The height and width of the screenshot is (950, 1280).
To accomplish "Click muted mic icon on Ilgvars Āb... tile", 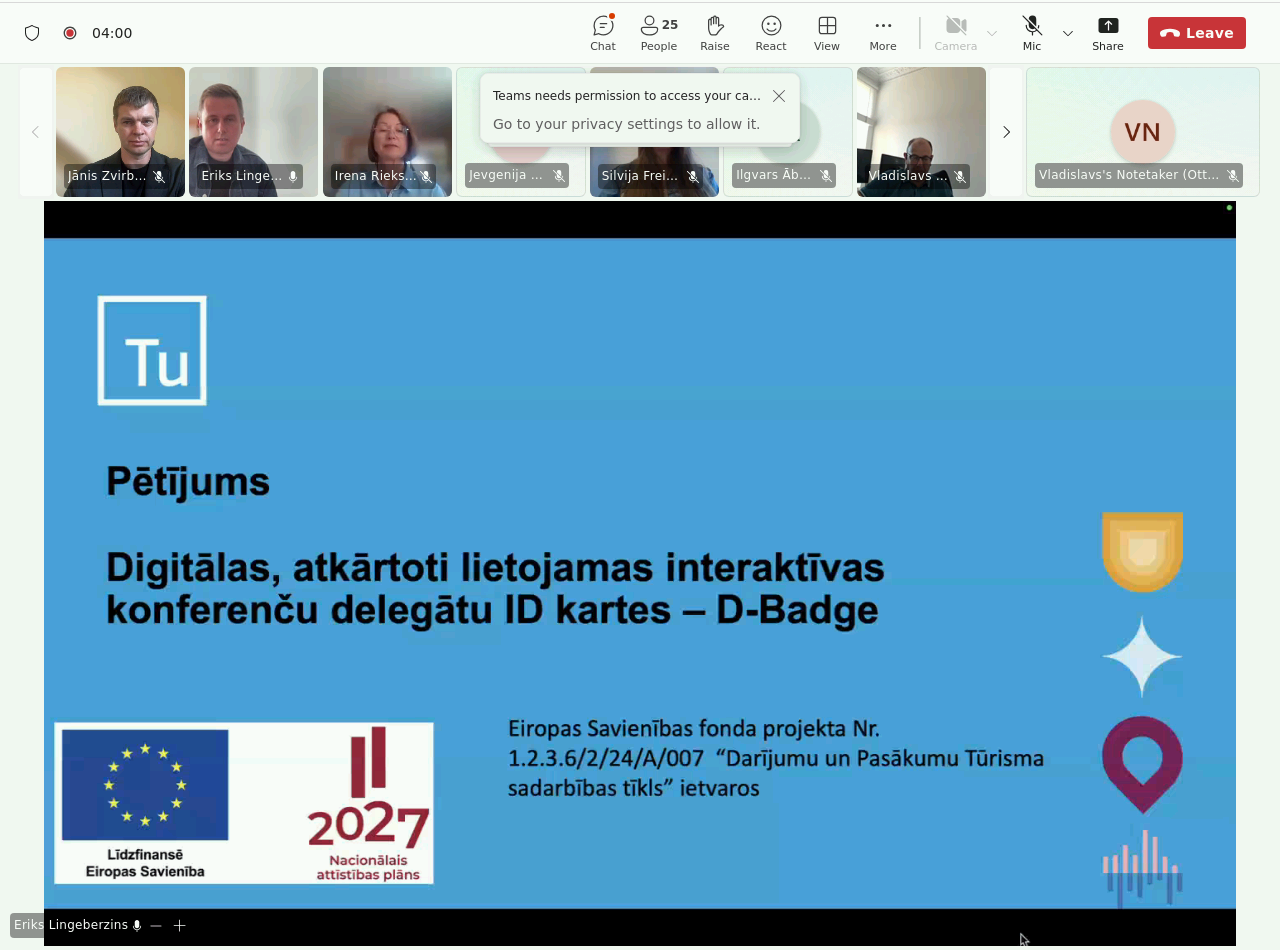I will 826,175.
